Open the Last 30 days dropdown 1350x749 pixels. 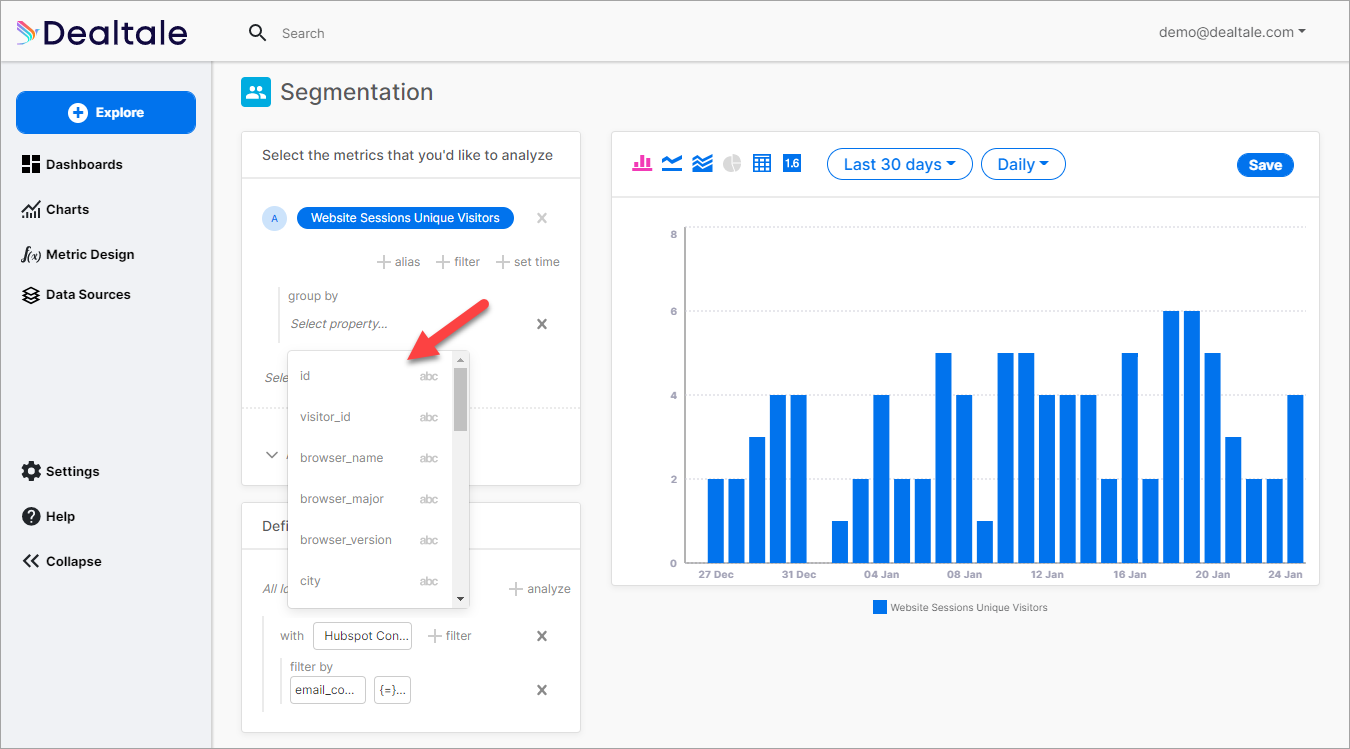coord(900,164)
